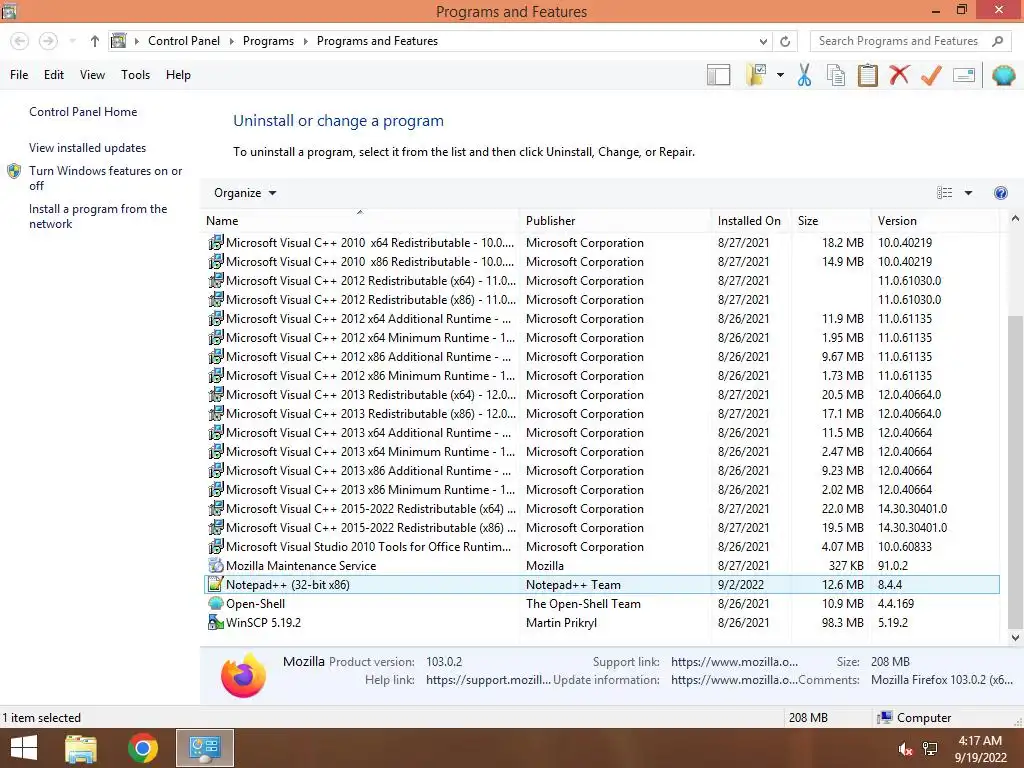Click the Search Programs and Features box
Image resolution: width=1024 pixels, height=768 pixels.
pos(898,41)
